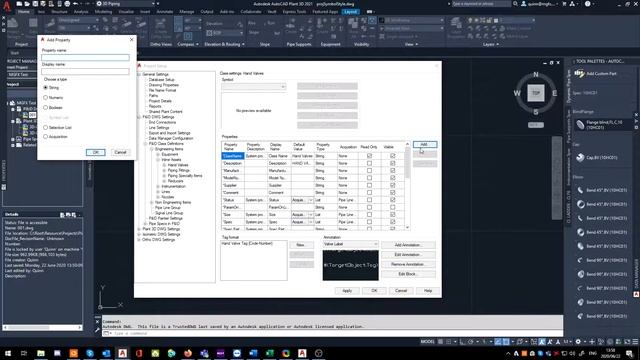Click the N direction on the ViewCube compass
The width and height of the screenshot is (640, 360).
[536, 75]
